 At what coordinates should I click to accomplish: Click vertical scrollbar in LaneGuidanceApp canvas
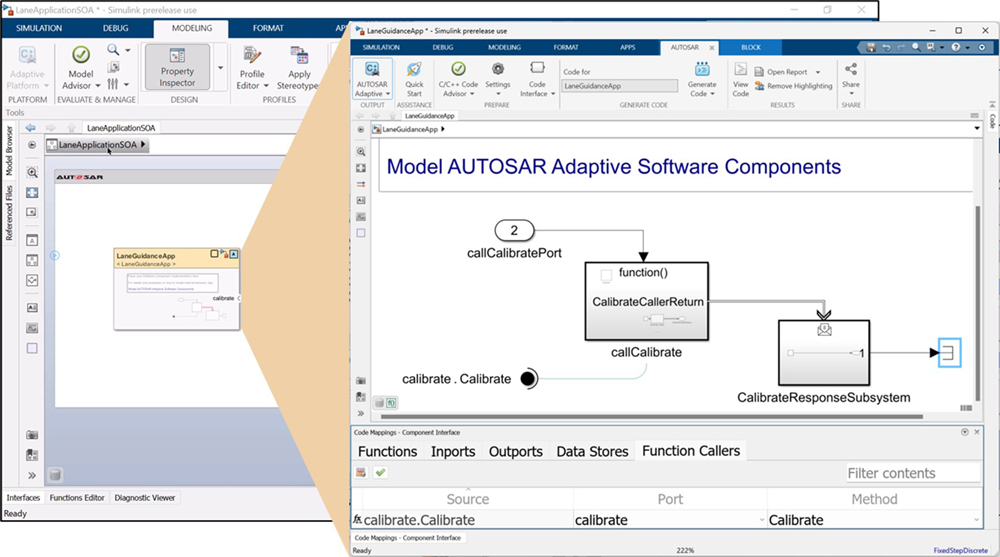[977, 302]
